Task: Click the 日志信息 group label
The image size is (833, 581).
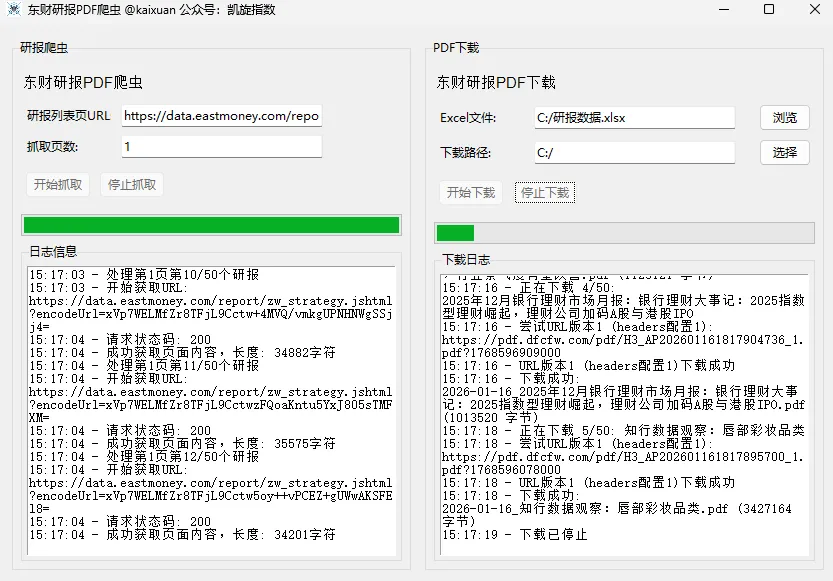Action: (x=53, y=251)
